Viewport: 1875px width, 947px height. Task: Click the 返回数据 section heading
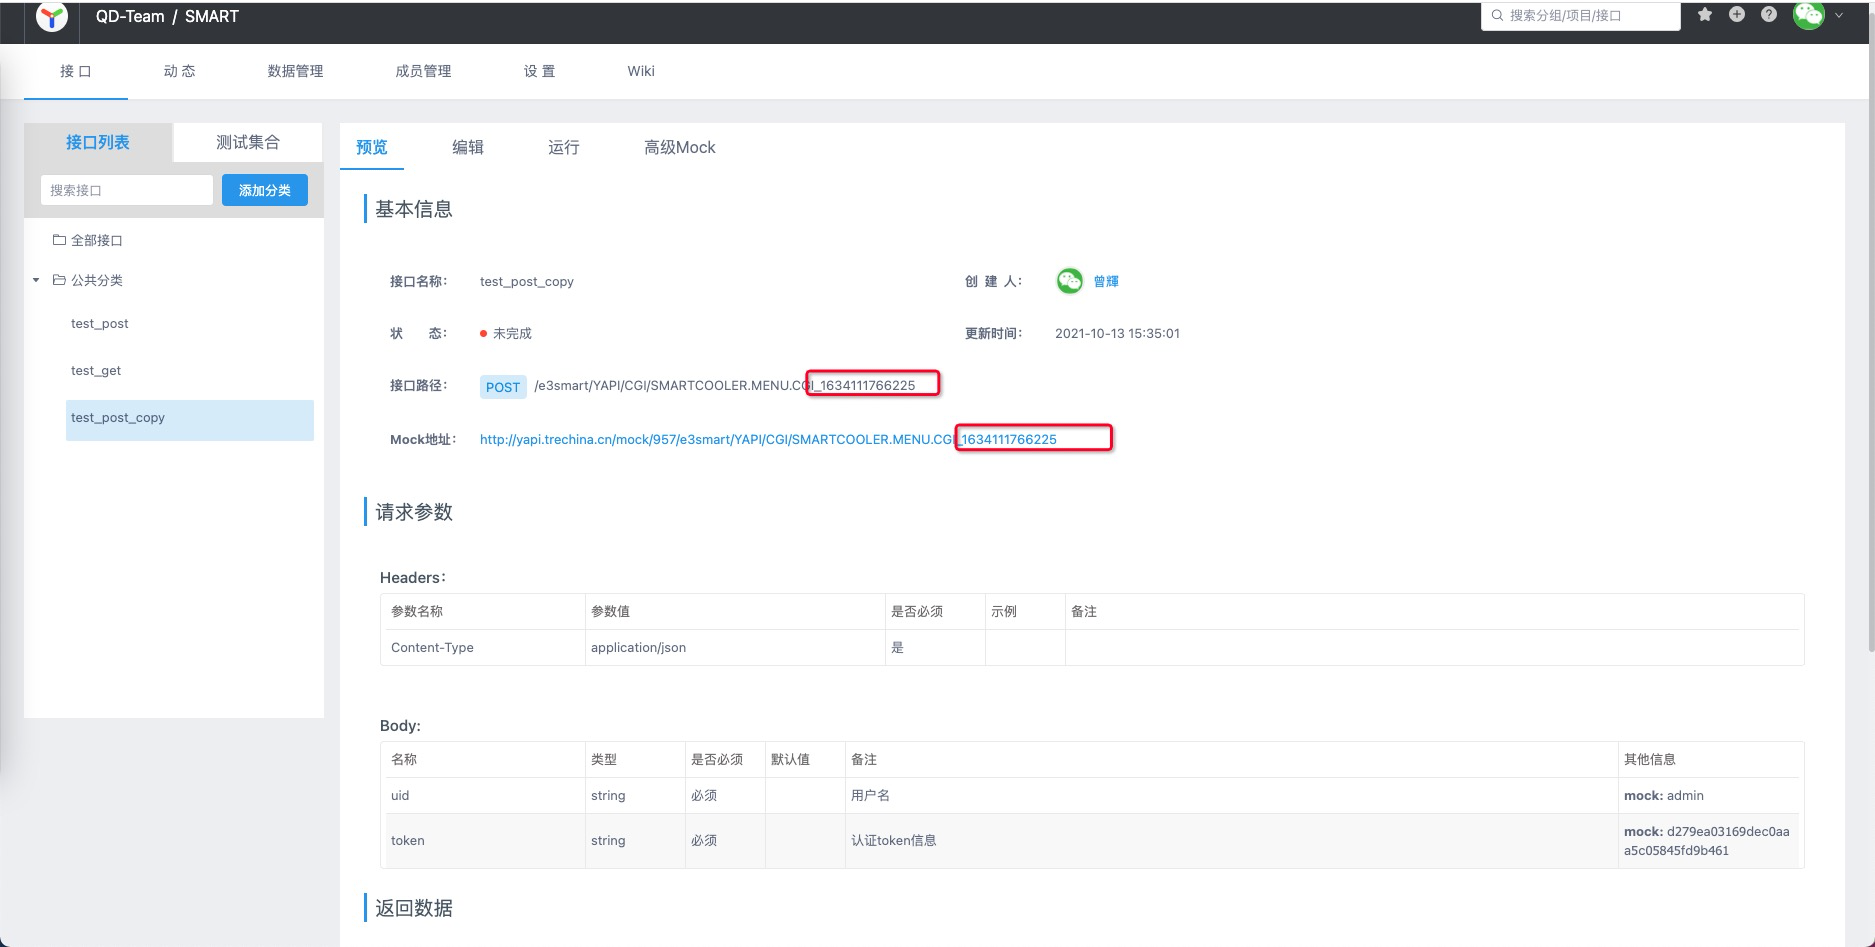(414, 908)
